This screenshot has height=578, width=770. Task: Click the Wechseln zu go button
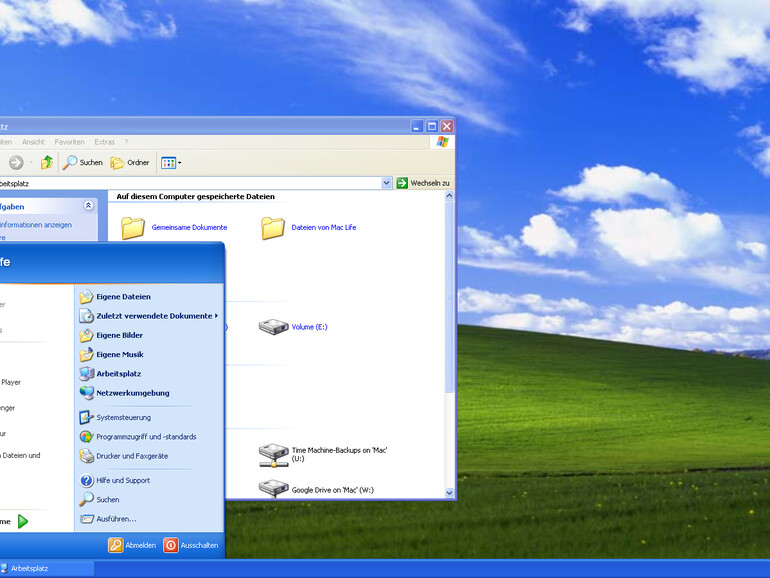423,183
